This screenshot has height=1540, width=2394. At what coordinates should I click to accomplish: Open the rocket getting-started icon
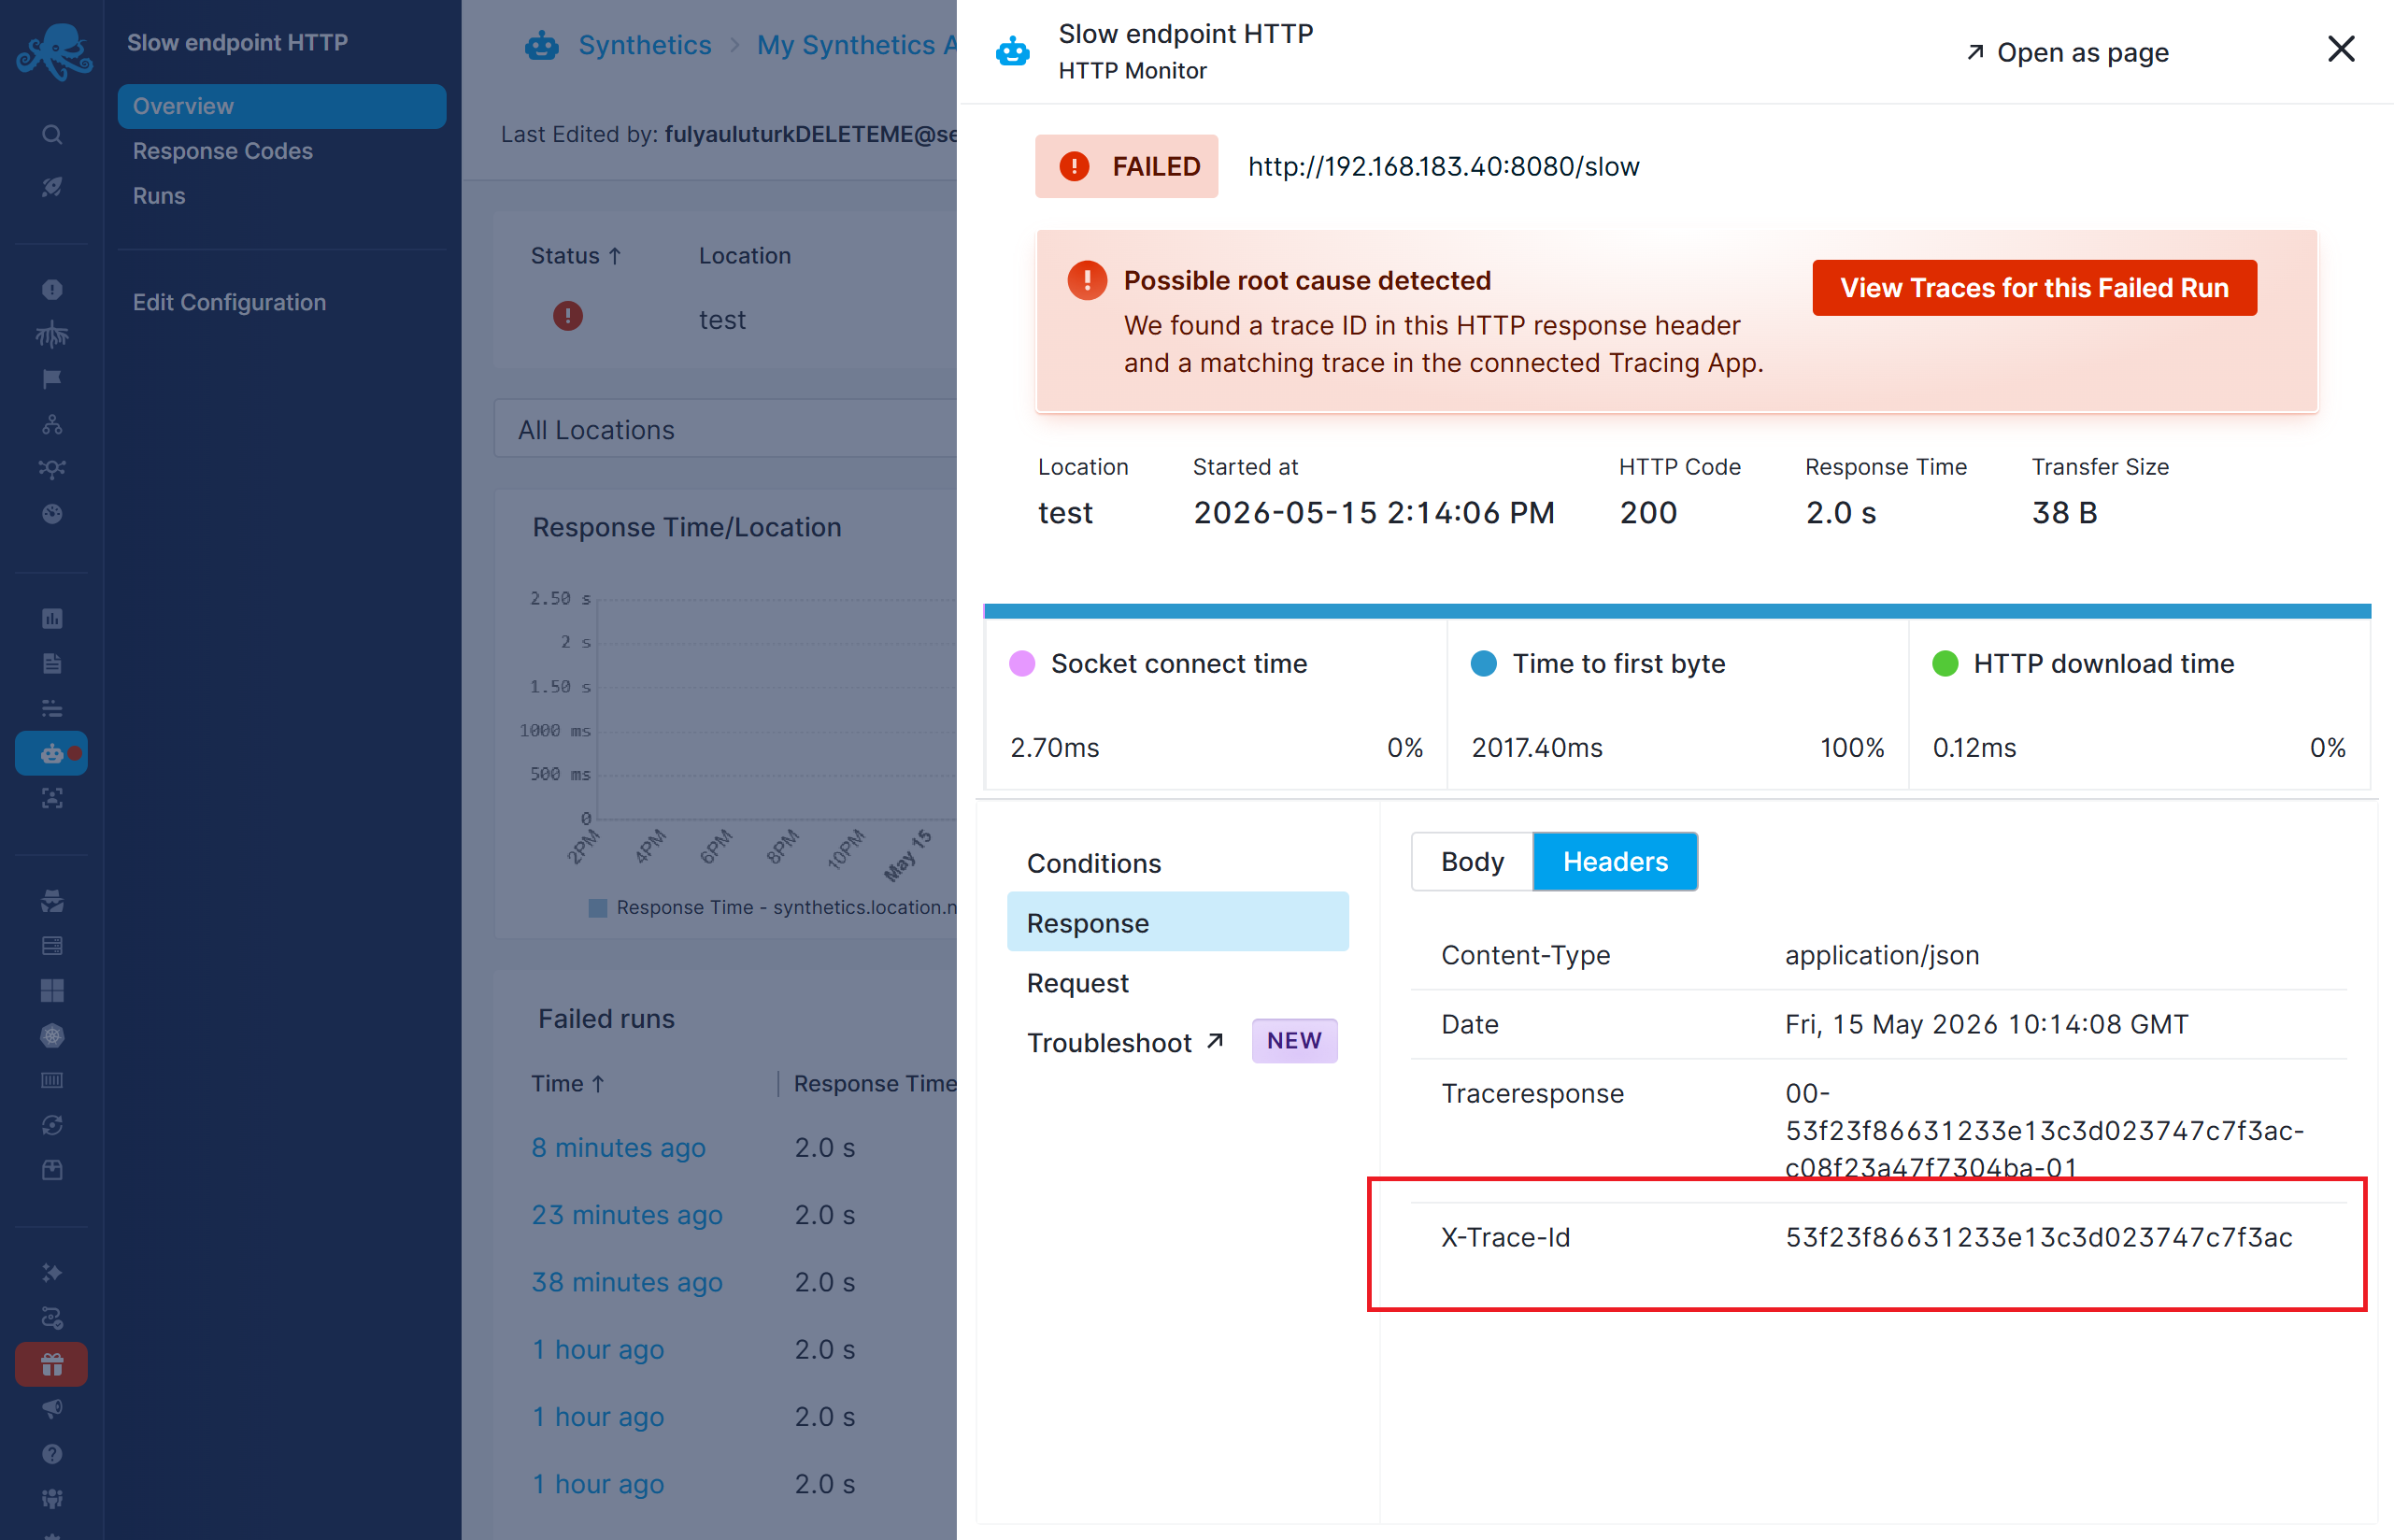[52, 187]
